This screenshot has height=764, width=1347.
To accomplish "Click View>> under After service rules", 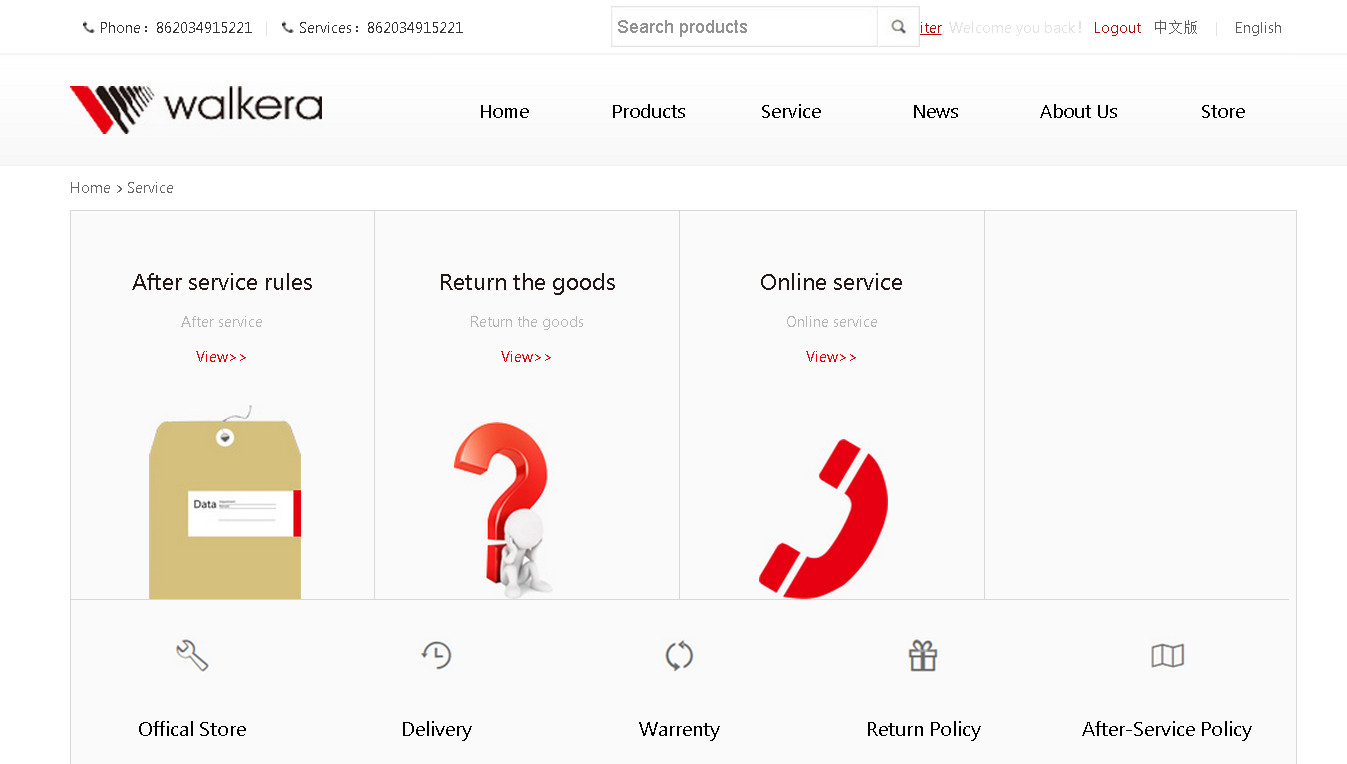I will coord(221,357).
